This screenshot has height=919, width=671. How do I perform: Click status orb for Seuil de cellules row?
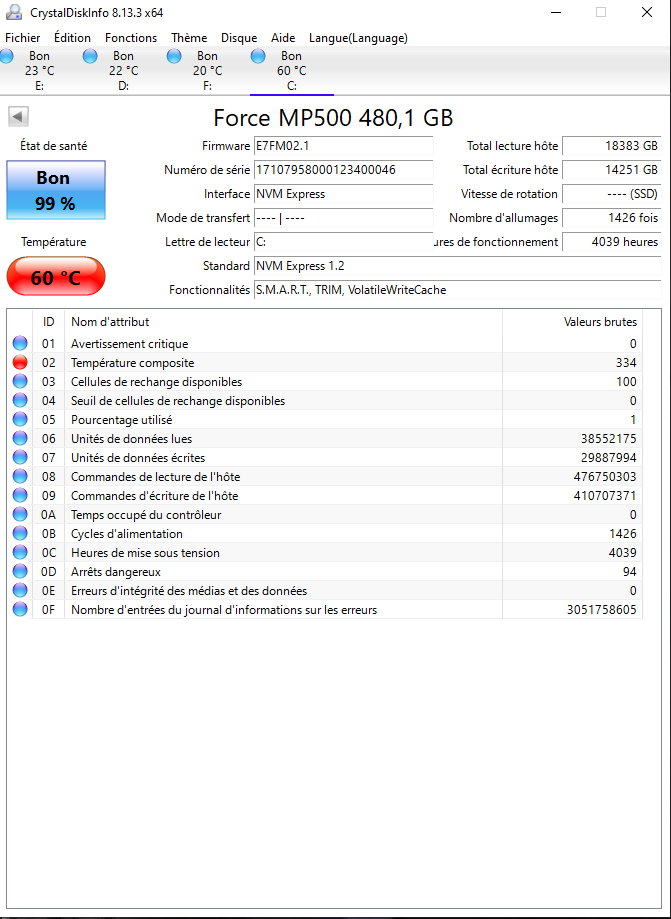pyautogui.click(x=20, y=401)
